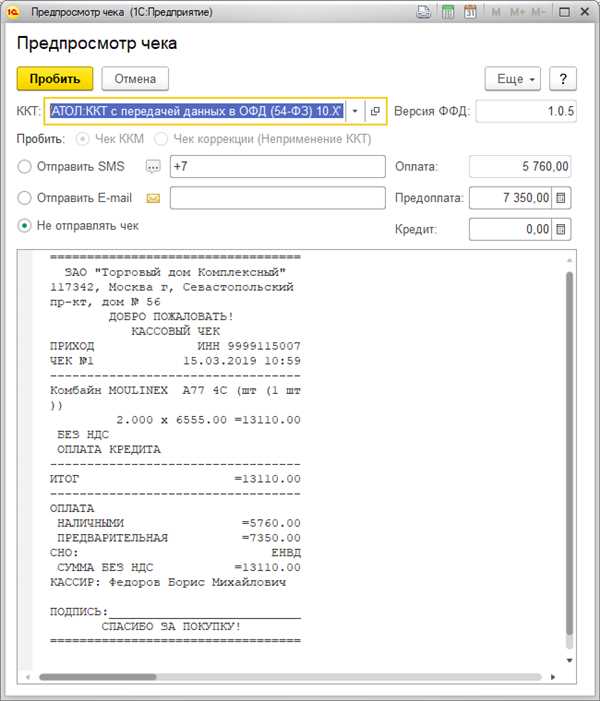Click the Версия ФФД field 1.0.5

526,111
